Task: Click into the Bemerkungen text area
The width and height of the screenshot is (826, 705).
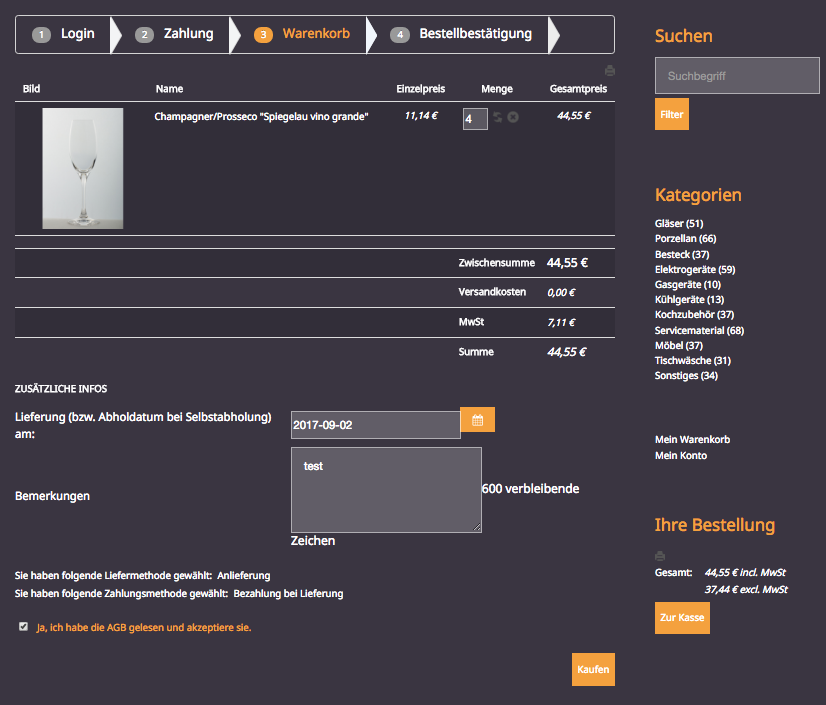Action: pos(385,489)
